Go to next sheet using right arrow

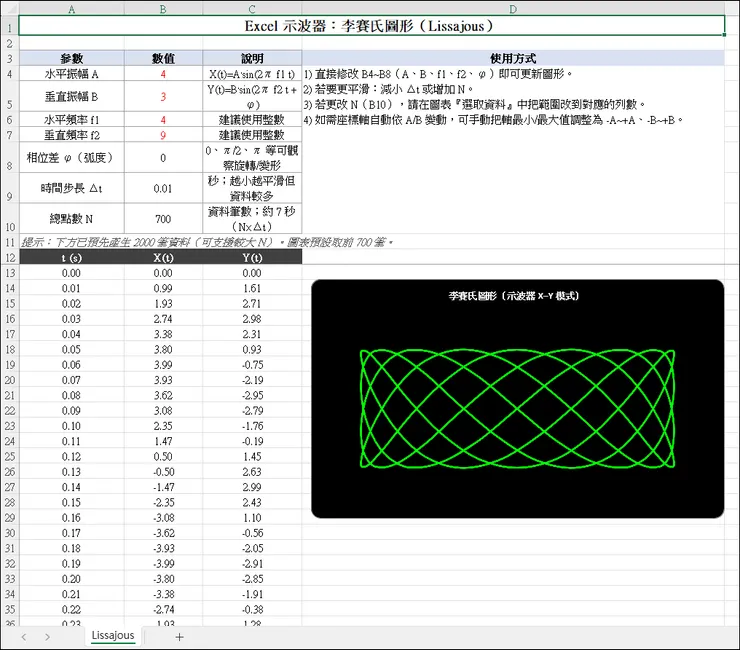pos(47,637)
